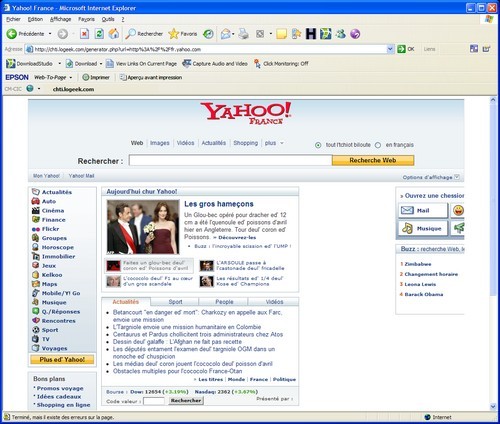Screen dimensions: 500x424
Task: Click Yahoo! France logo
Action: 246,113
